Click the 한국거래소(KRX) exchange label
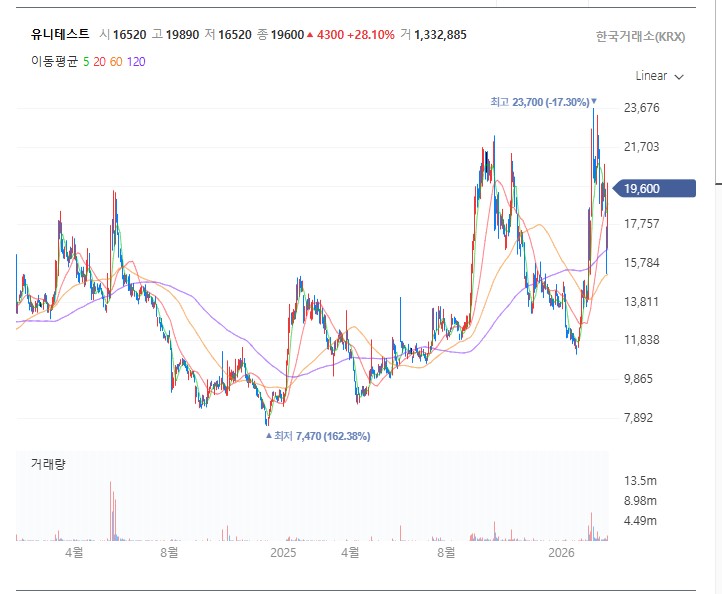The width and height of the screenshot is (722, 594). click(640, 37)
